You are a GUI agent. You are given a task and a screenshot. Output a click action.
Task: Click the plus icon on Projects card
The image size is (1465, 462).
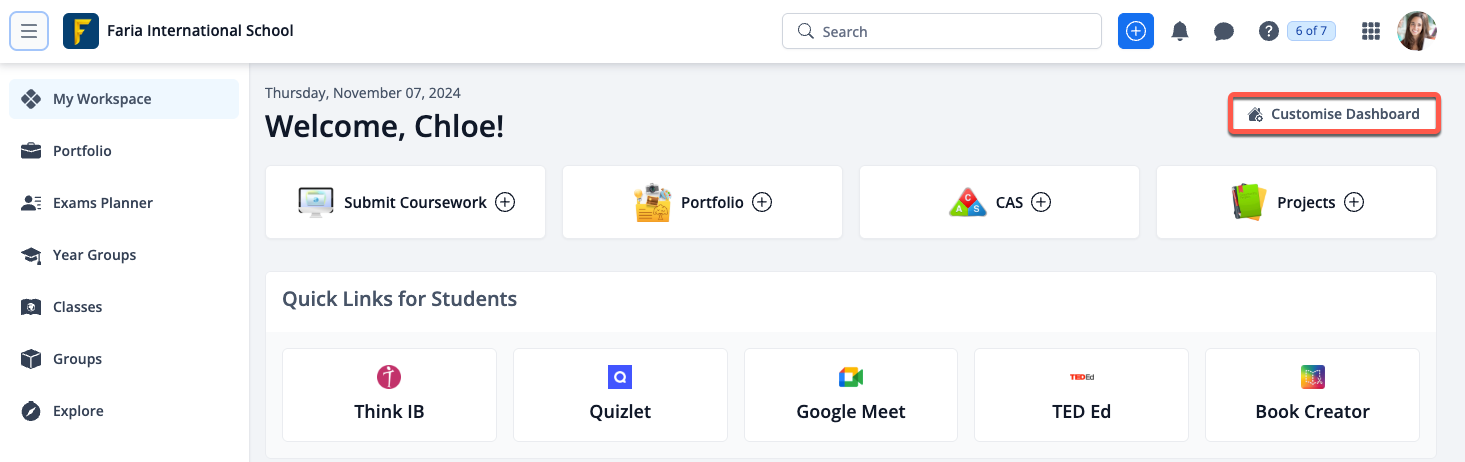1354,202
